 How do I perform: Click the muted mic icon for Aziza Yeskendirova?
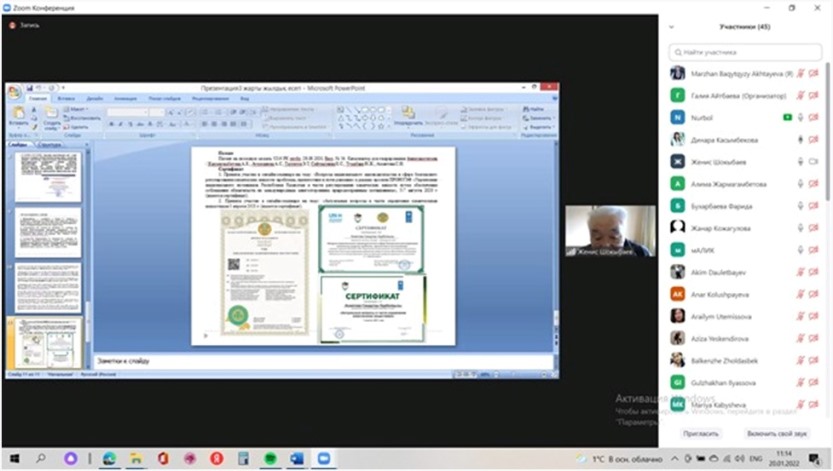point(801,337)
